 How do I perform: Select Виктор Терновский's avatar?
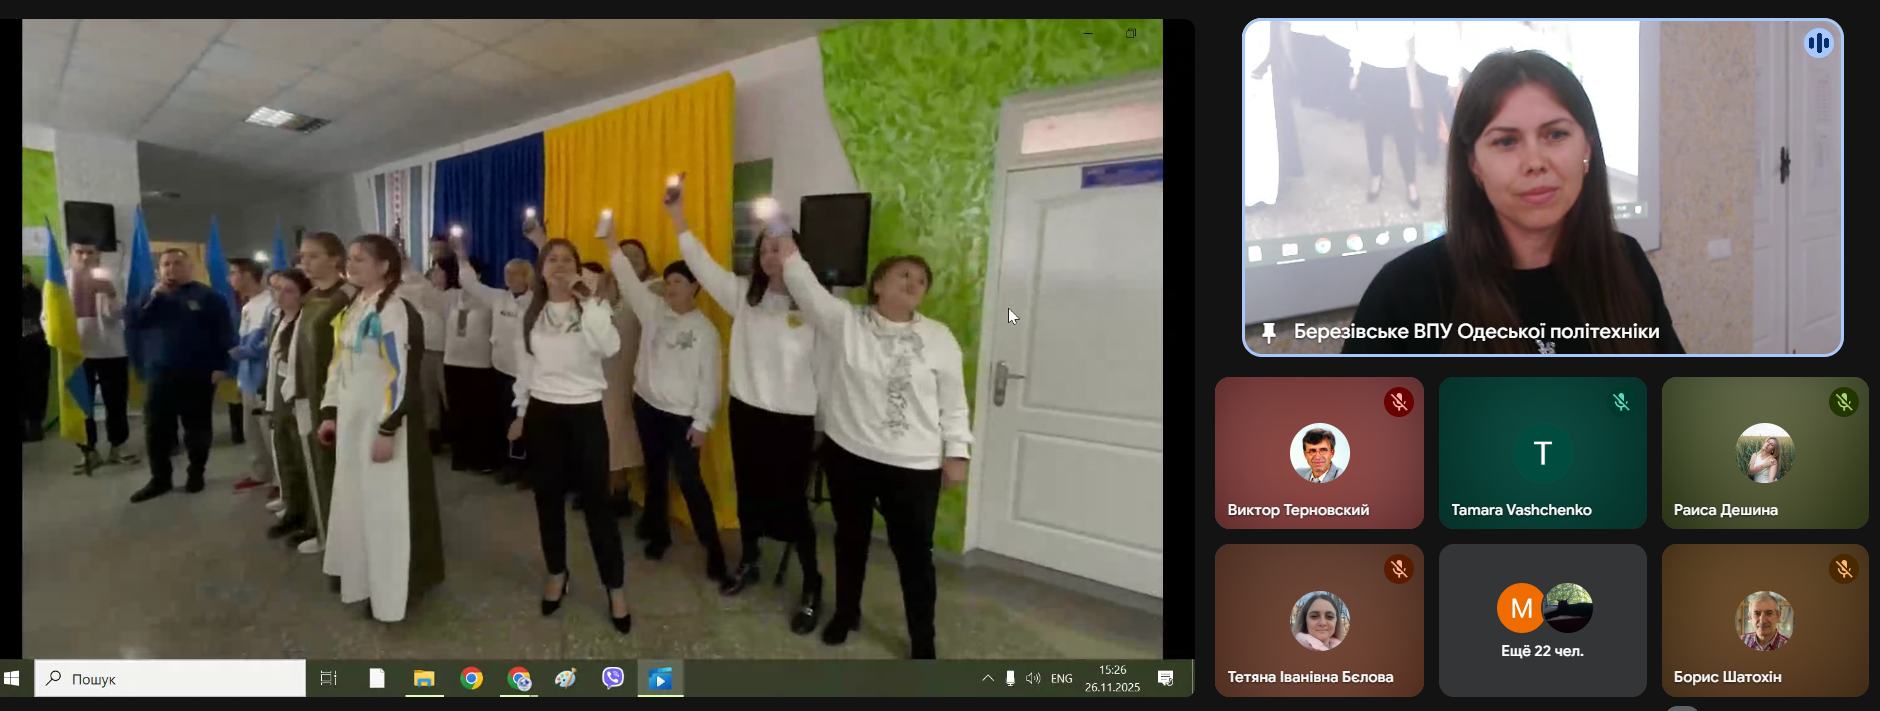point(1319,453)
